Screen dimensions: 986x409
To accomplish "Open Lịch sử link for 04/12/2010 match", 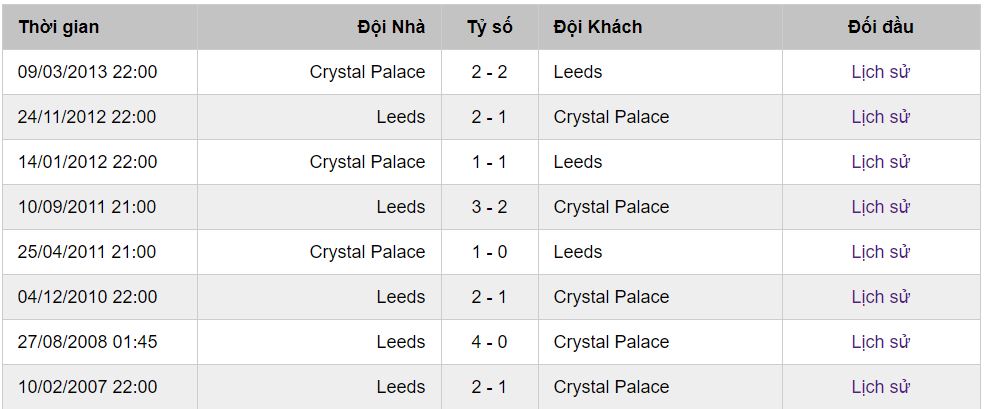I will point(880,297).
